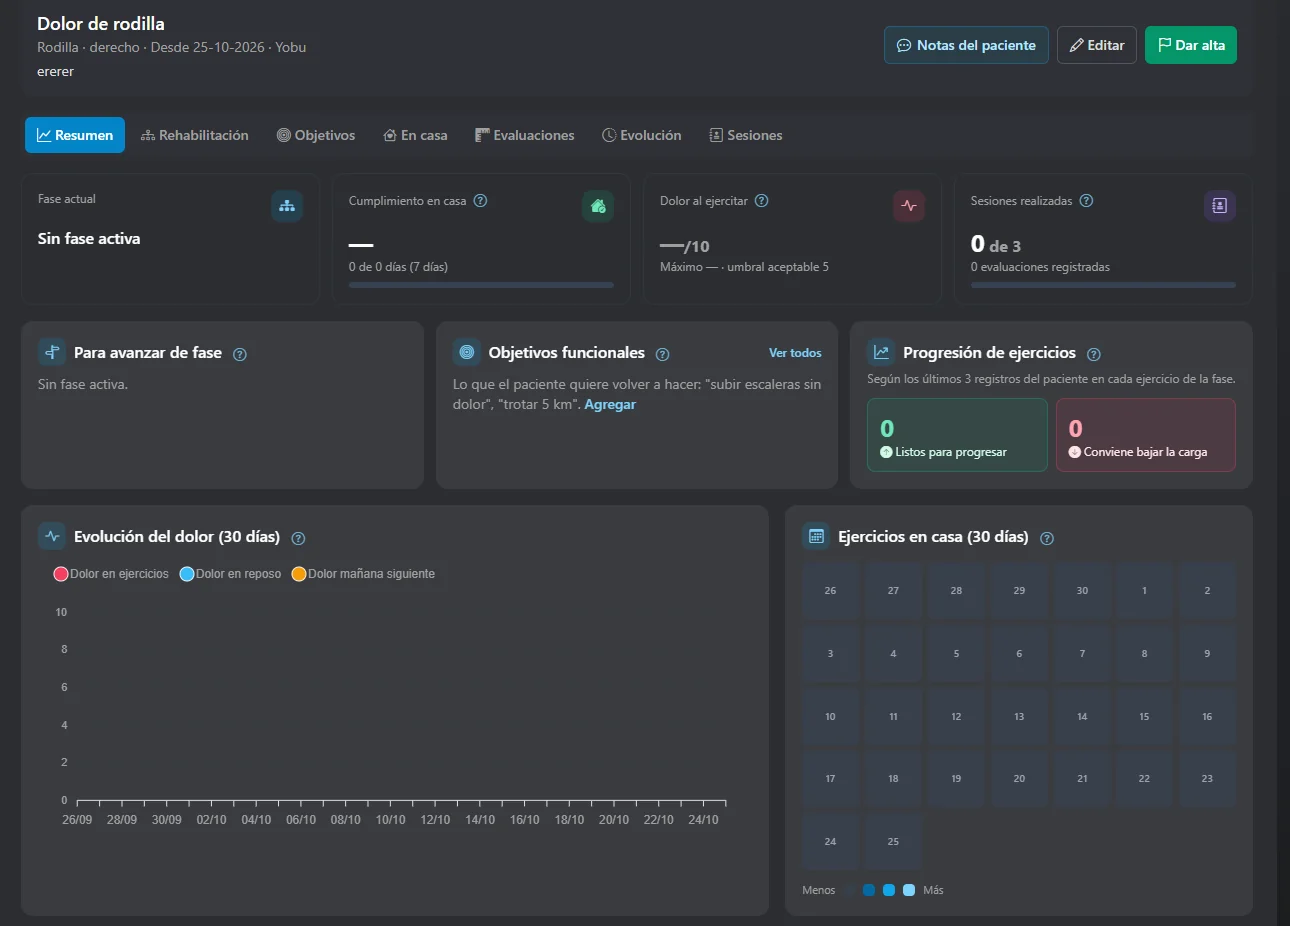Screen dimensions: 1290x926
Task: Switch to the Evolución tab
Action: click(642, 135)
